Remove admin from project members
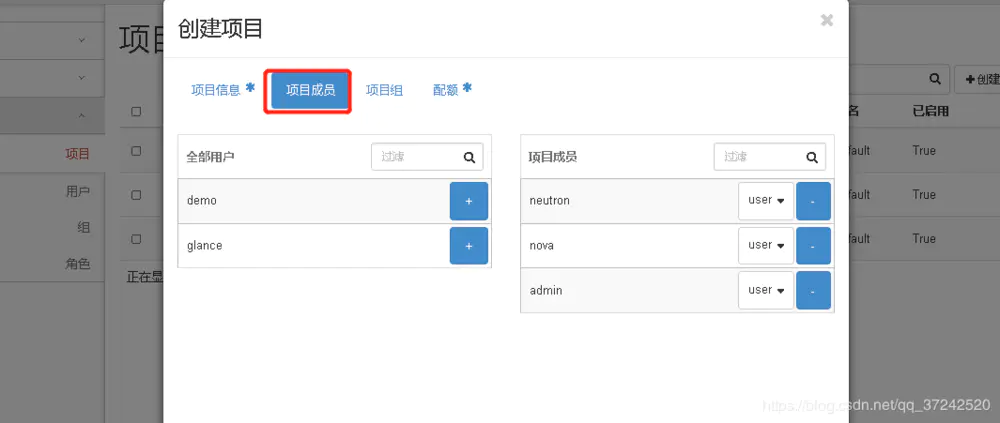Viewport: 1000px width, 423px height. tap(813, 290)
